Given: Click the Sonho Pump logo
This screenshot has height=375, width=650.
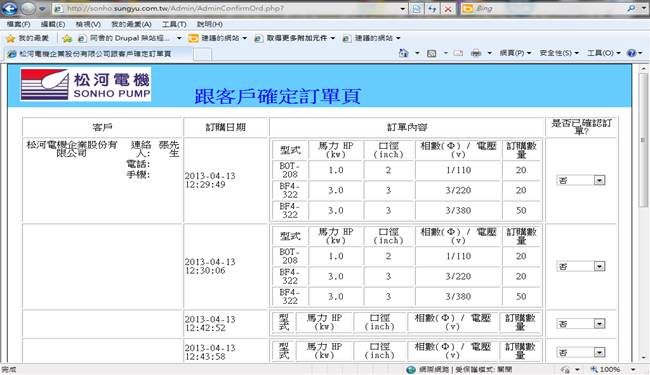Looking at the screenshot, I should (x=85, y=85).
